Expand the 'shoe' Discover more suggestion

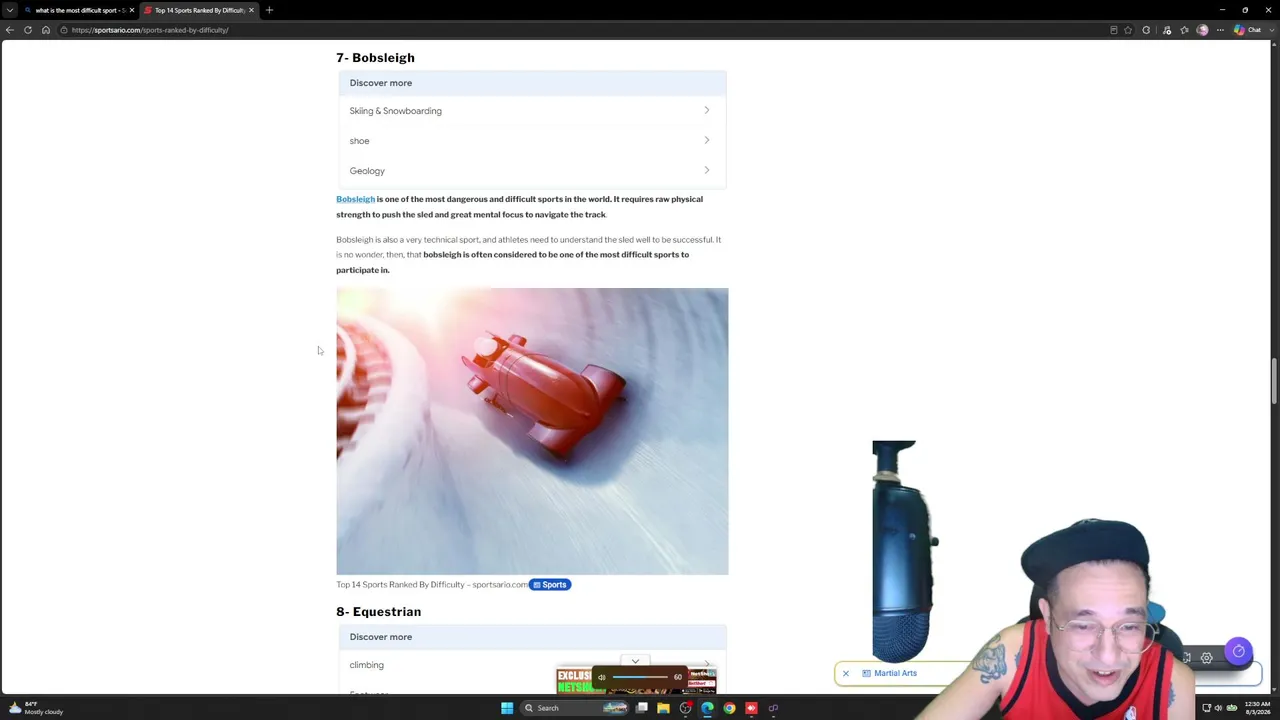pyautogui.click(x=532, y=141)
